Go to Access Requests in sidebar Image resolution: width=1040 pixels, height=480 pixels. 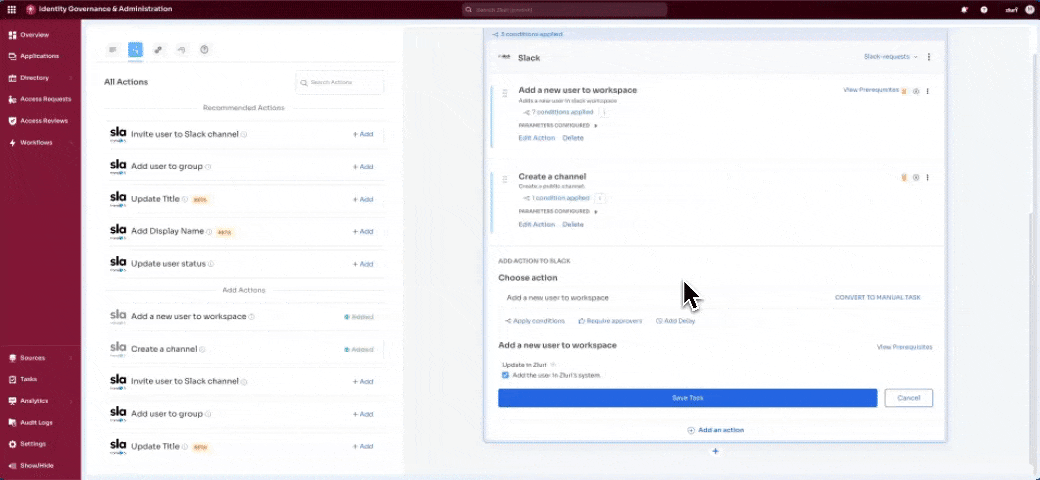40,99
